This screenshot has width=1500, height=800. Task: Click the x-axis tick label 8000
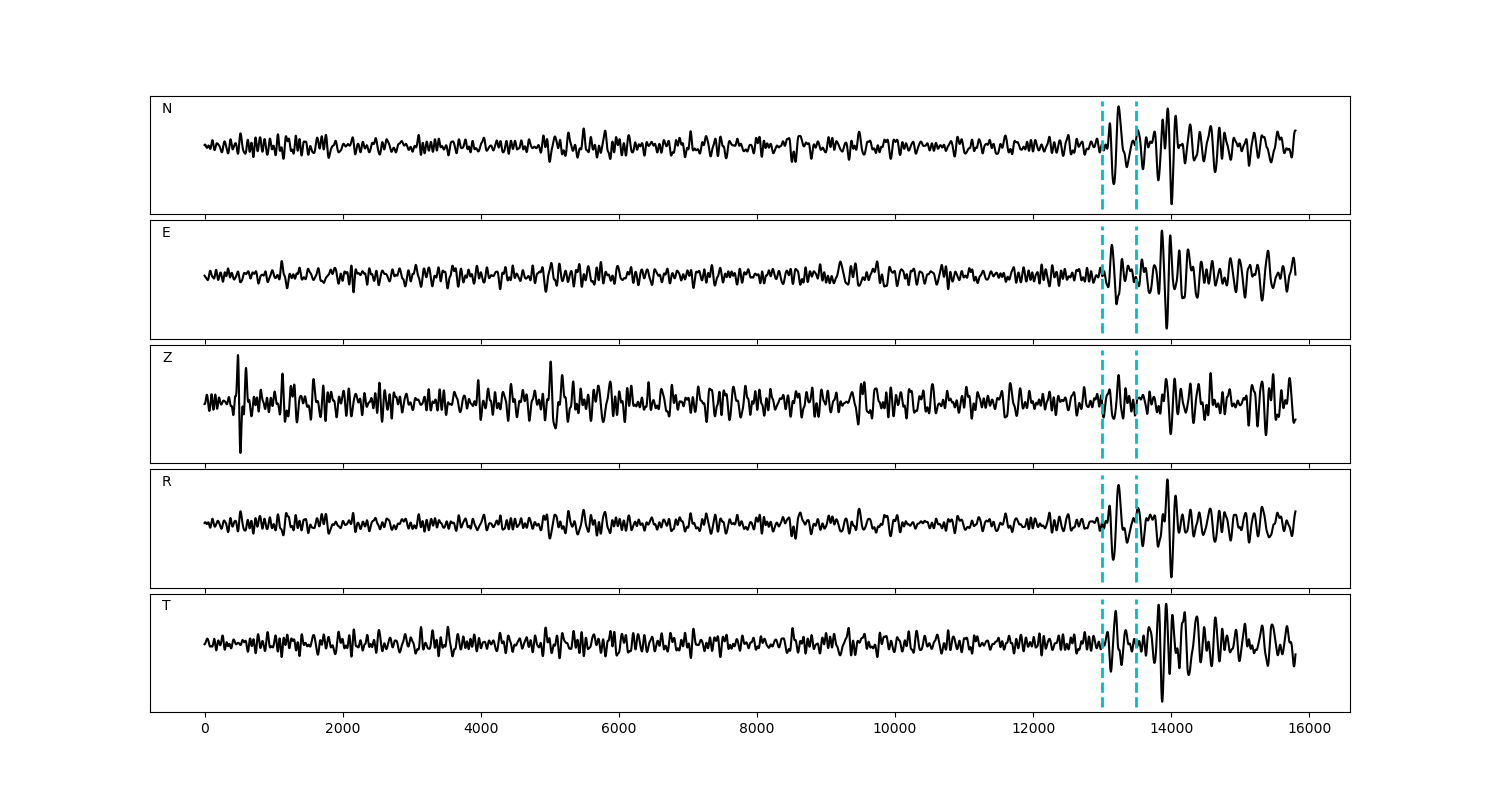(757, 730)
